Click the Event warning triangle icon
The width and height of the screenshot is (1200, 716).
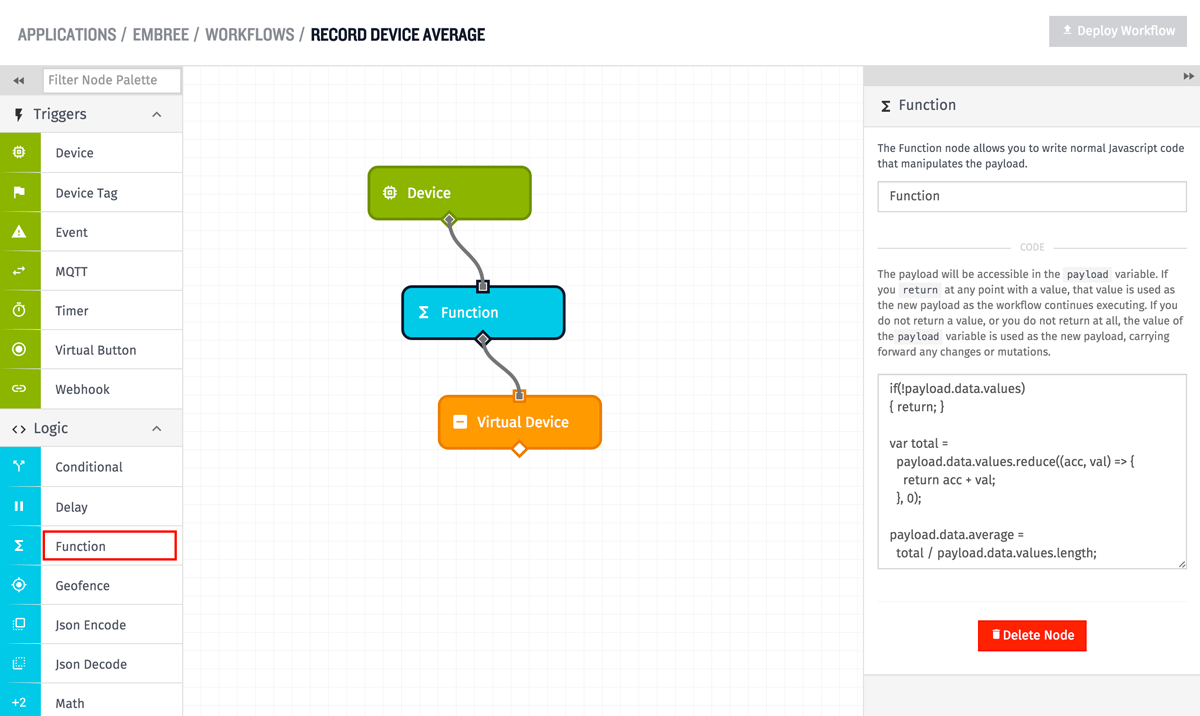pos(19,231)
